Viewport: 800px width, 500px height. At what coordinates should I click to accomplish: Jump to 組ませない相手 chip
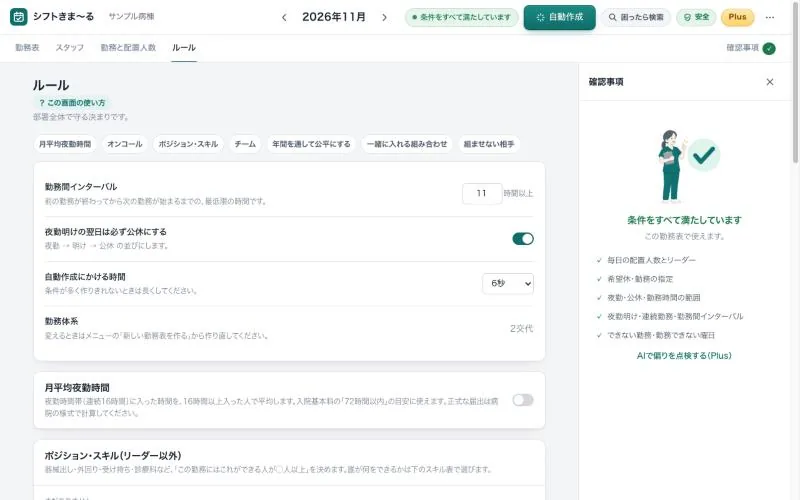click(489, 144)
